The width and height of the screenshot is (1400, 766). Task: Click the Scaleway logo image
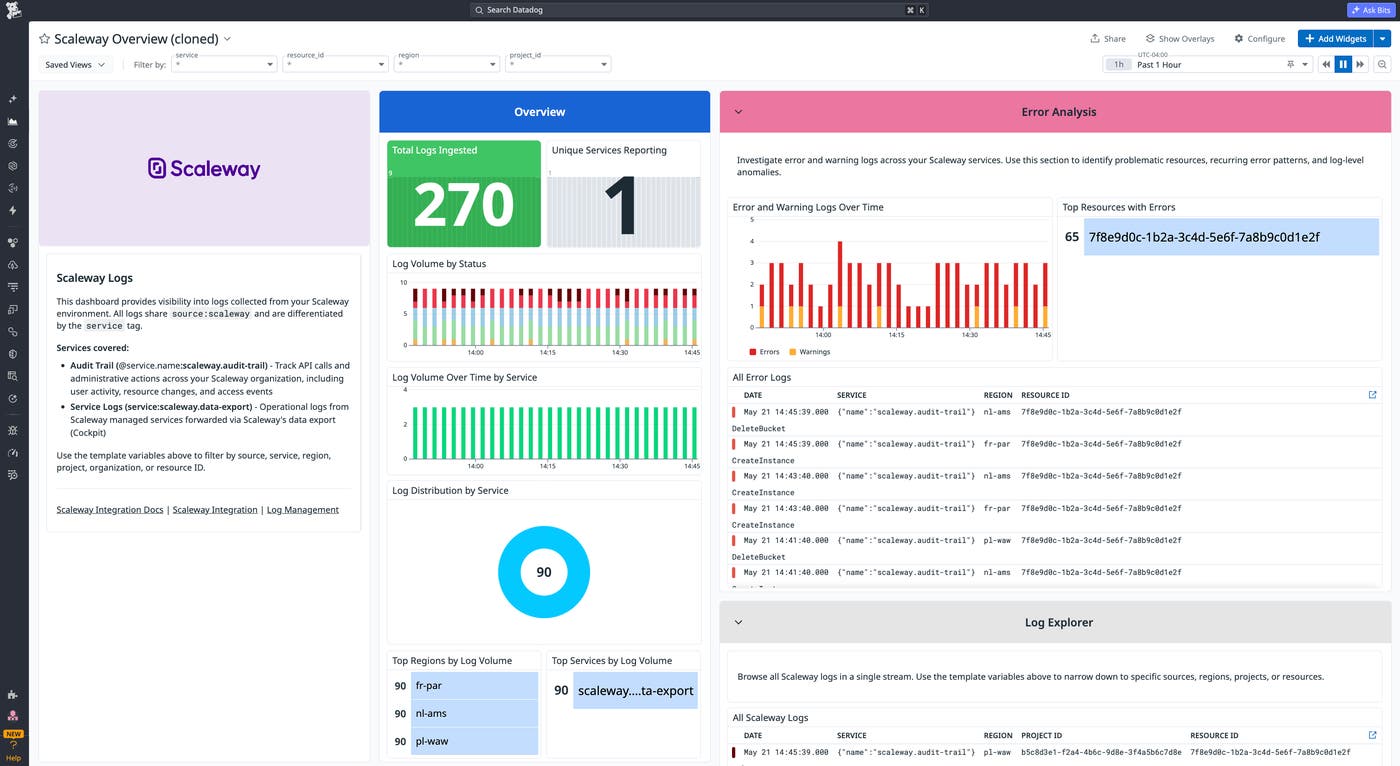tap(204, 168)
